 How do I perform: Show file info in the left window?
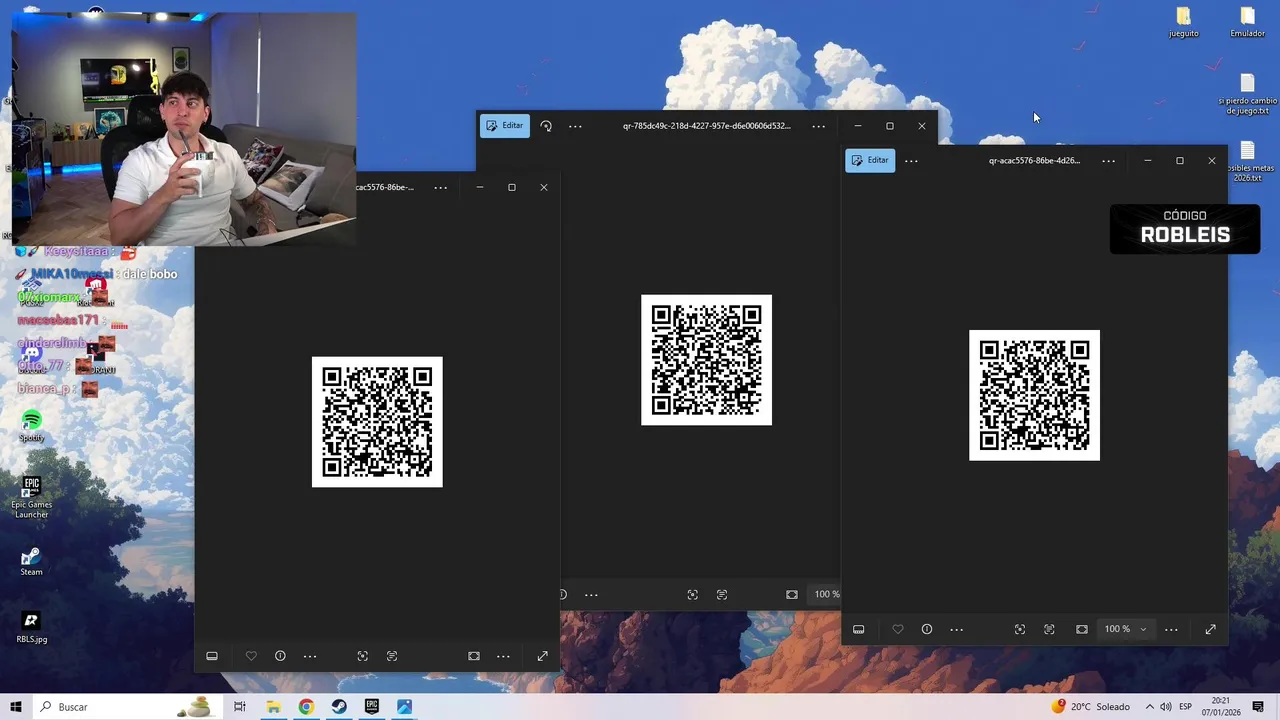280,656
